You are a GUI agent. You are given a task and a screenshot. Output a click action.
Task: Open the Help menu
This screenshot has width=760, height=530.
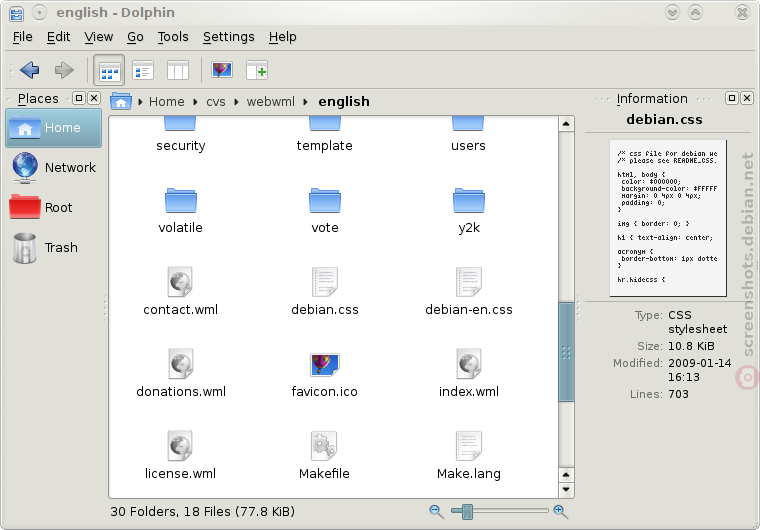point(283,37)
